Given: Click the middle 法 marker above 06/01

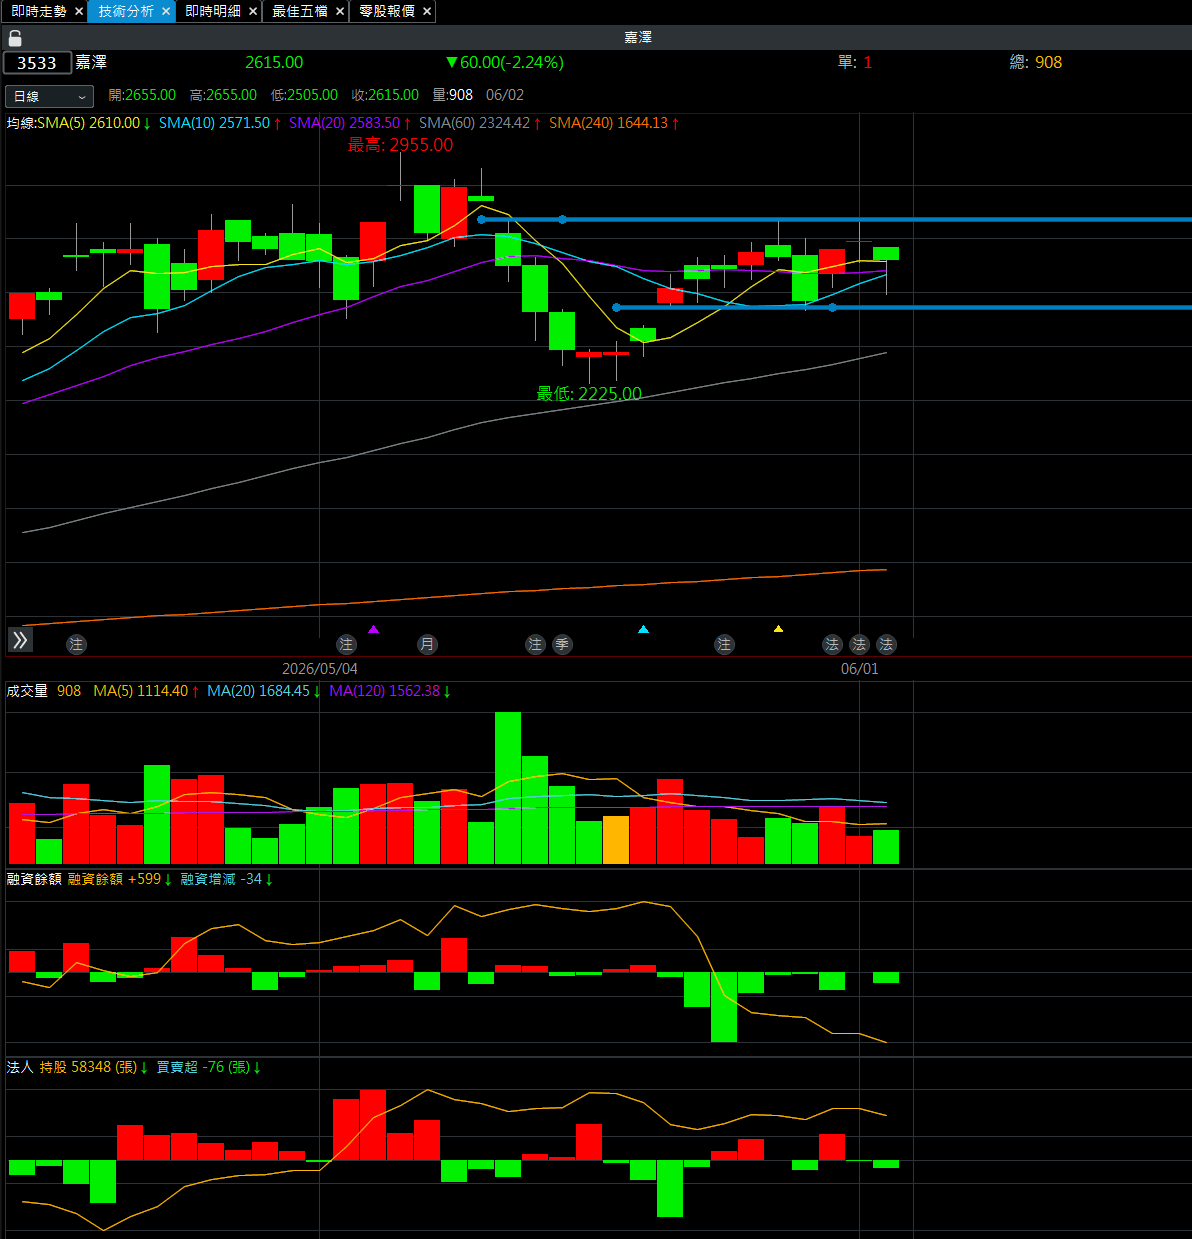Looking at the screenshot, I should pyautogui.click(x=859, y=645).
